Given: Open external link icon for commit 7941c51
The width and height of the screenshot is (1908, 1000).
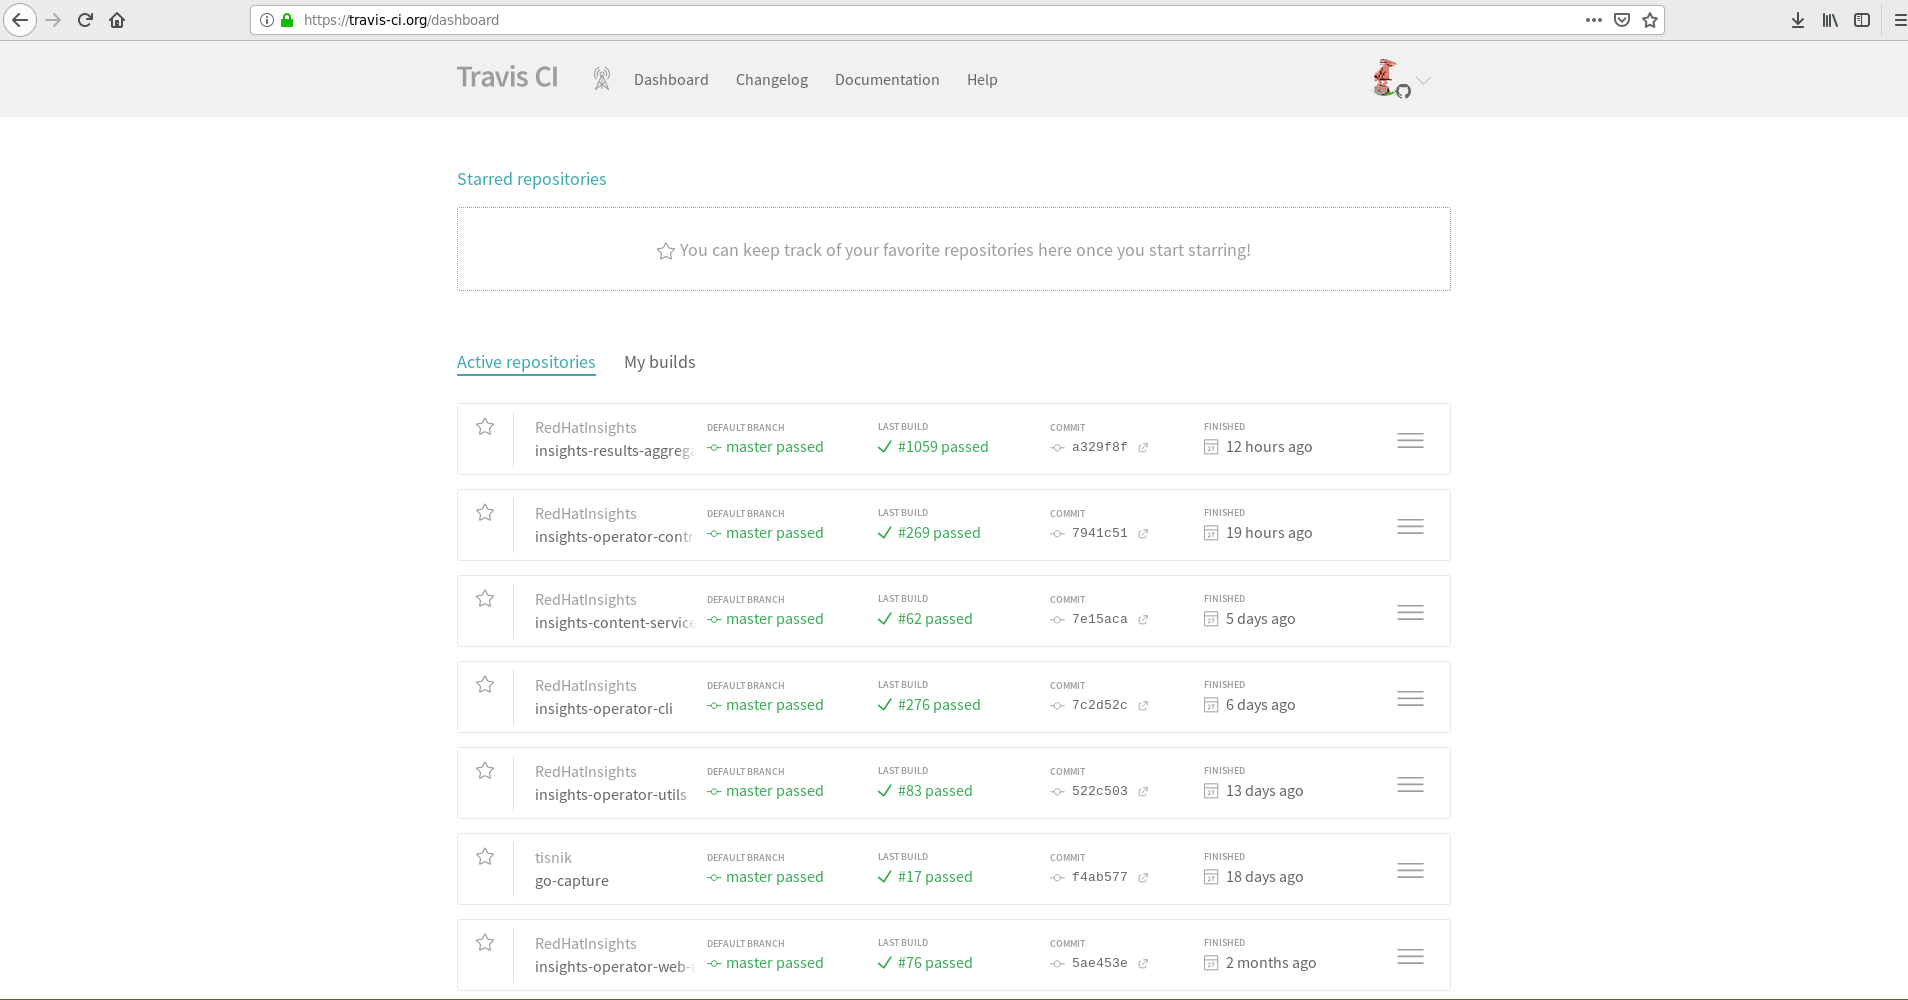Looking at the screenshot, I should point(1143,534).
